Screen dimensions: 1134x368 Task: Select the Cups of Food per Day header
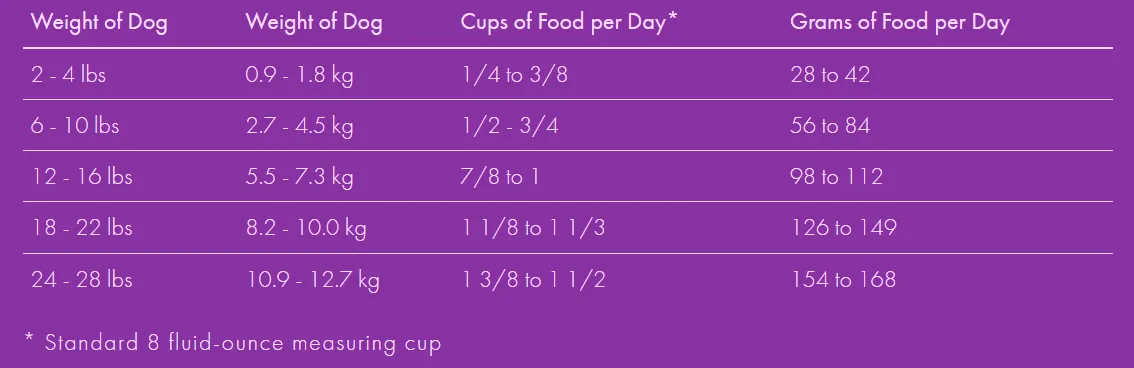[568, 22]
